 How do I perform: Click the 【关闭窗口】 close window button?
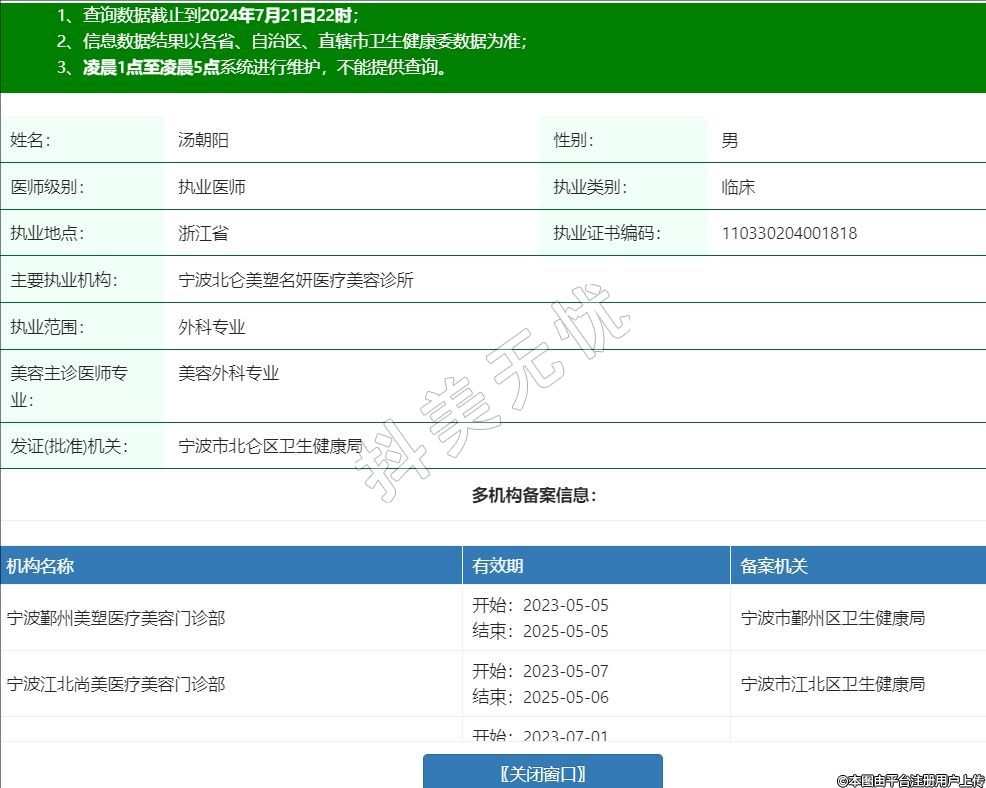[542, 773]
